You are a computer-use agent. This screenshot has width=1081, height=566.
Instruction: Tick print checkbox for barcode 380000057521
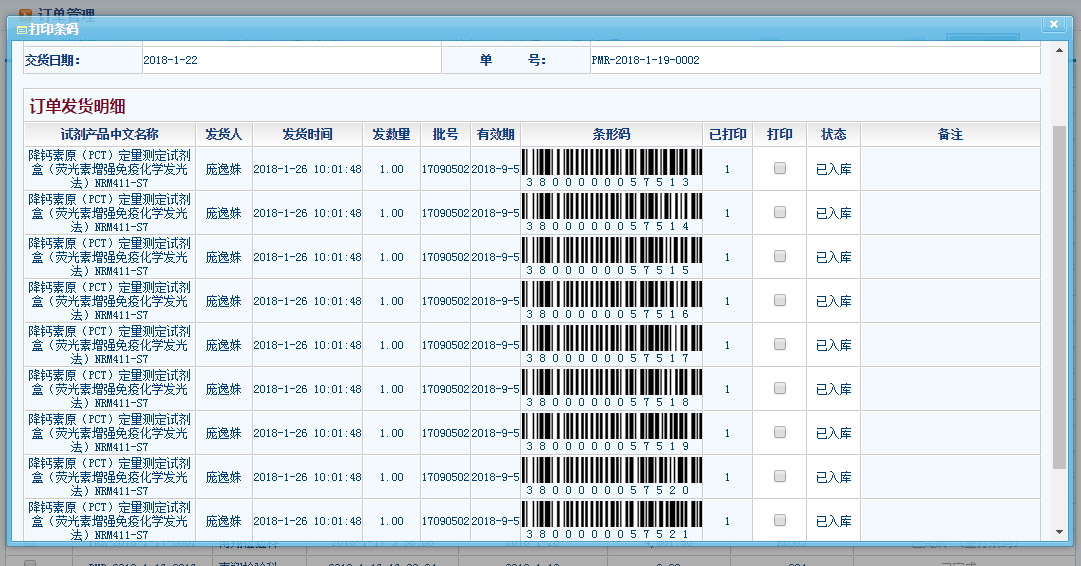(x=780, y=520)
